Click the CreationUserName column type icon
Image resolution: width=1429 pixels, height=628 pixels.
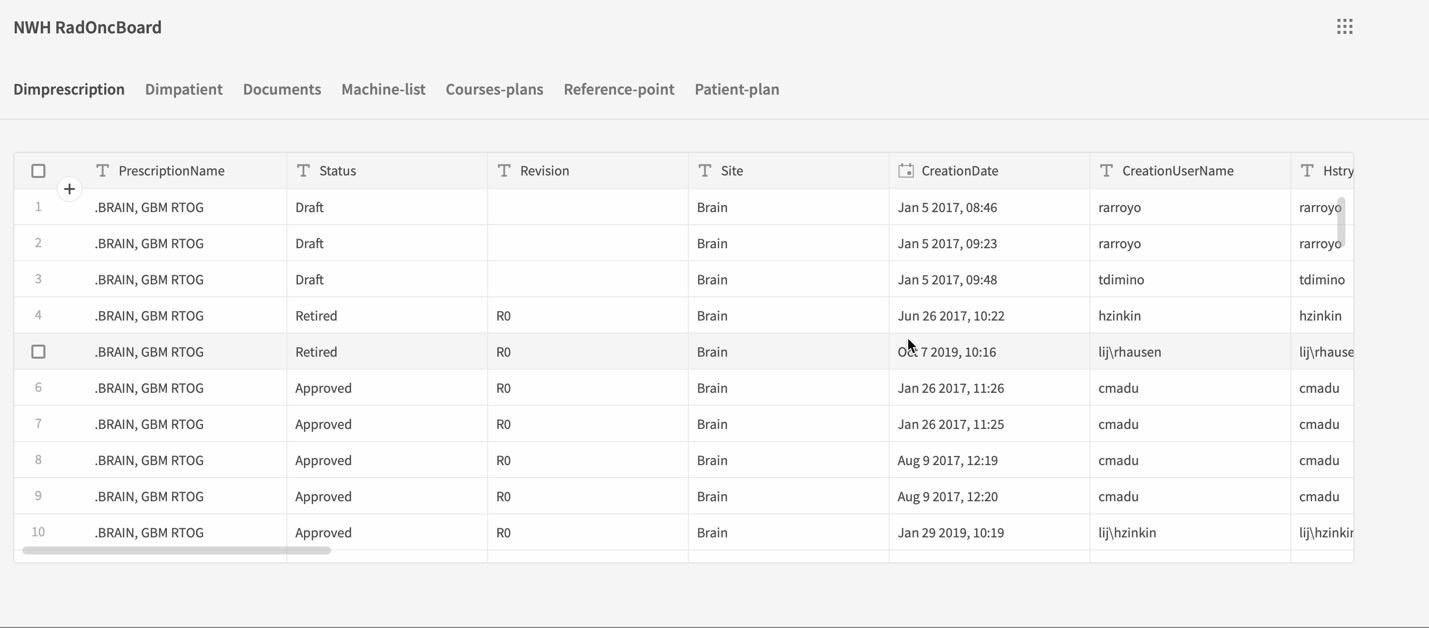1106,171
